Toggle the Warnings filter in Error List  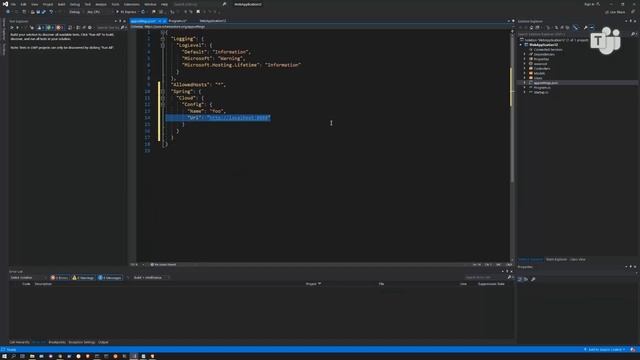[83, 278]
